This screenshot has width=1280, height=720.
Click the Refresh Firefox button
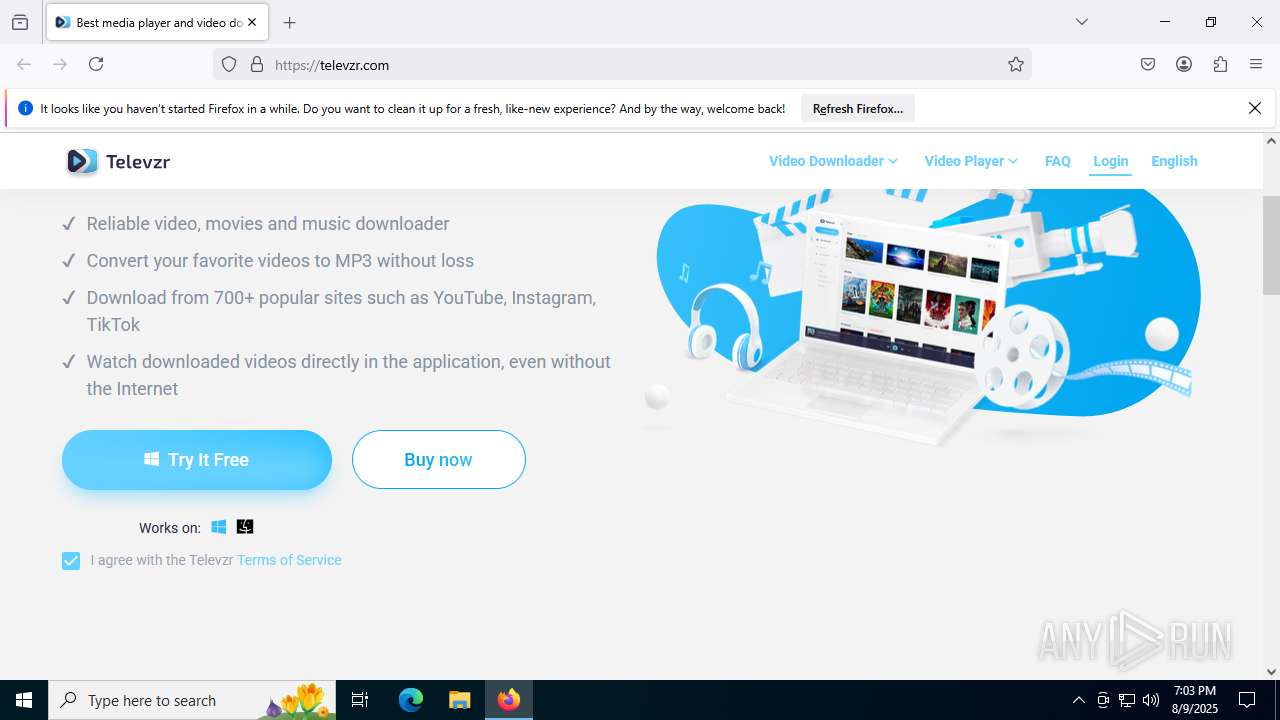pos(858,108)
